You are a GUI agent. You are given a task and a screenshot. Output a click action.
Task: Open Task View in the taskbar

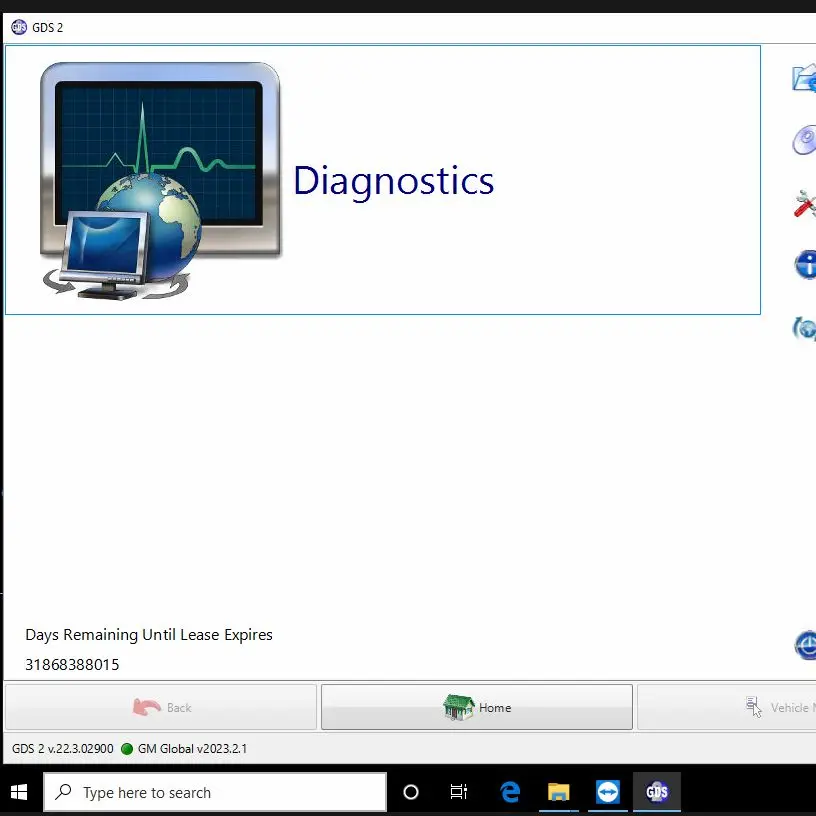point(458,791)
